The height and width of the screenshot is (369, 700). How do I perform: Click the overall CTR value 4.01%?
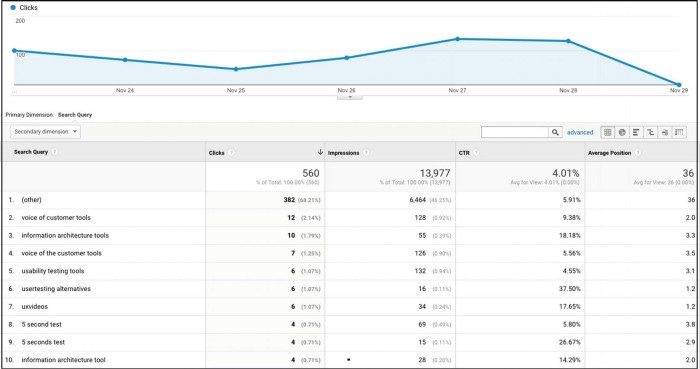click(x=566, y=173)
